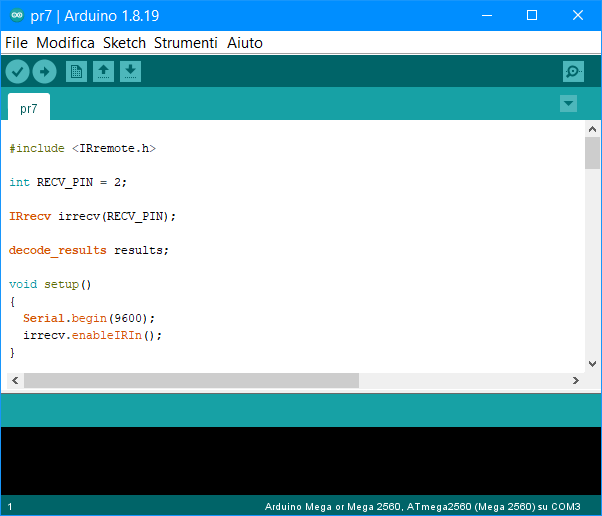Image resolution: width=602 pixels, height=516 pixels.
Task: Upload sketch with the arrow icon
Action: click(45, 71)
